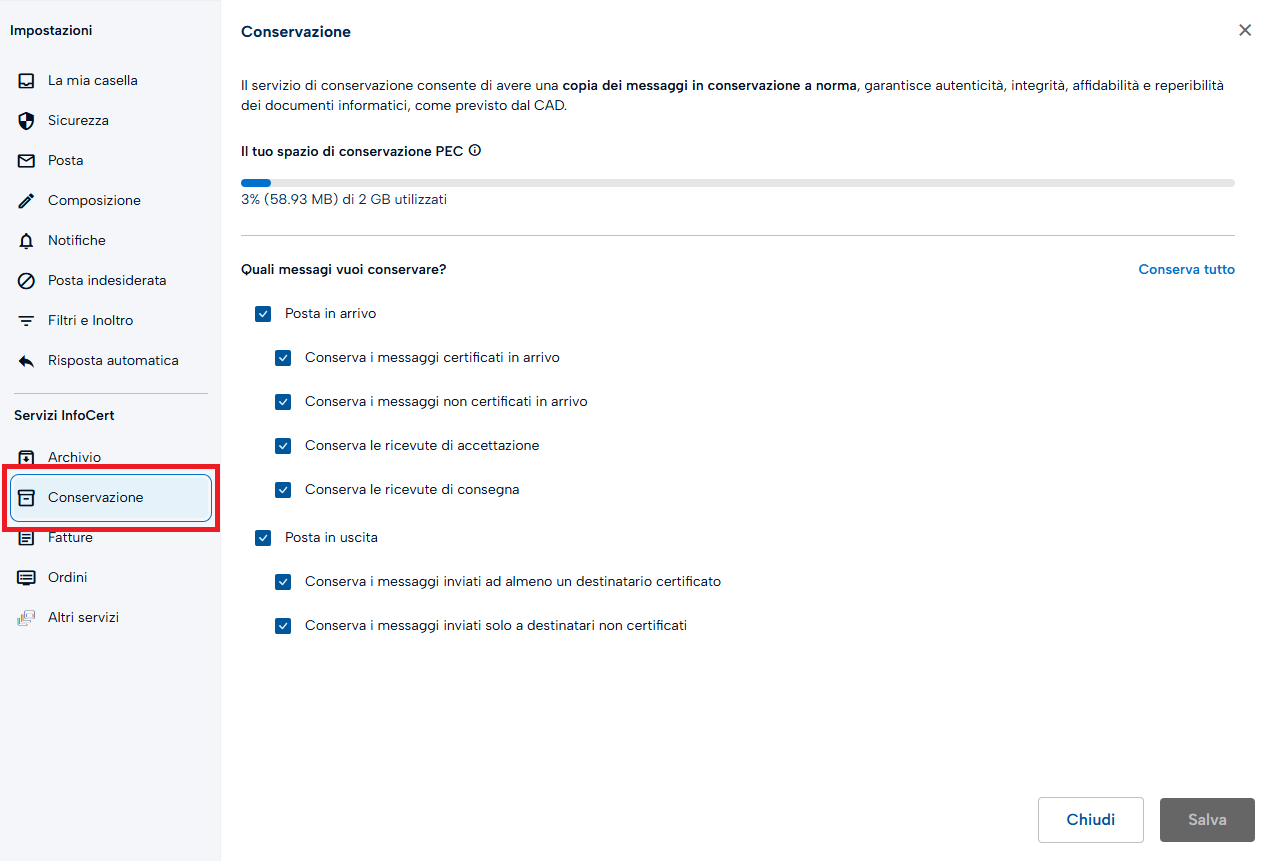Uncheck the Posta in arrivo checkbox
The height and width of the screenshot is (861, 1274).
click(x=263, y=314)
